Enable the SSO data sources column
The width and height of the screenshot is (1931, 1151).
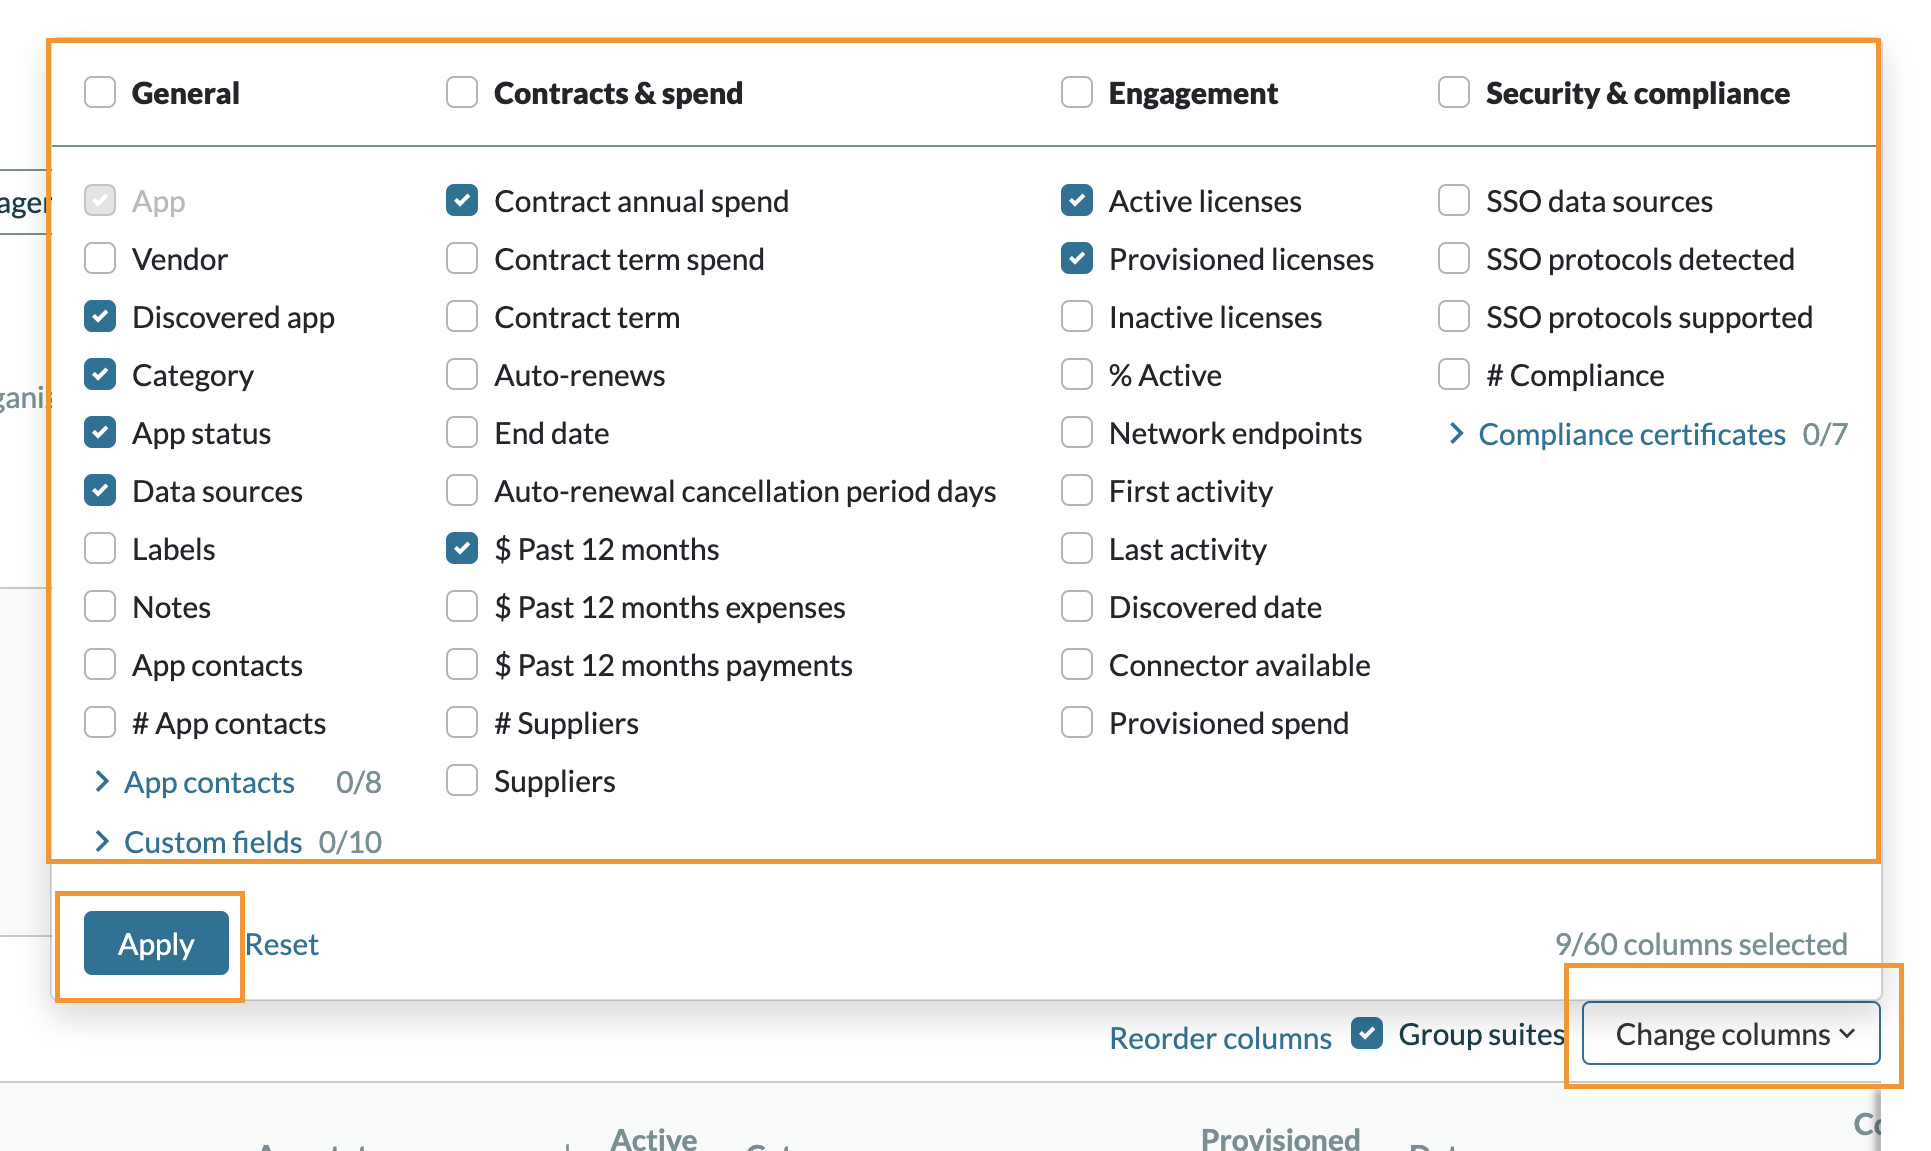point(1452,200)
